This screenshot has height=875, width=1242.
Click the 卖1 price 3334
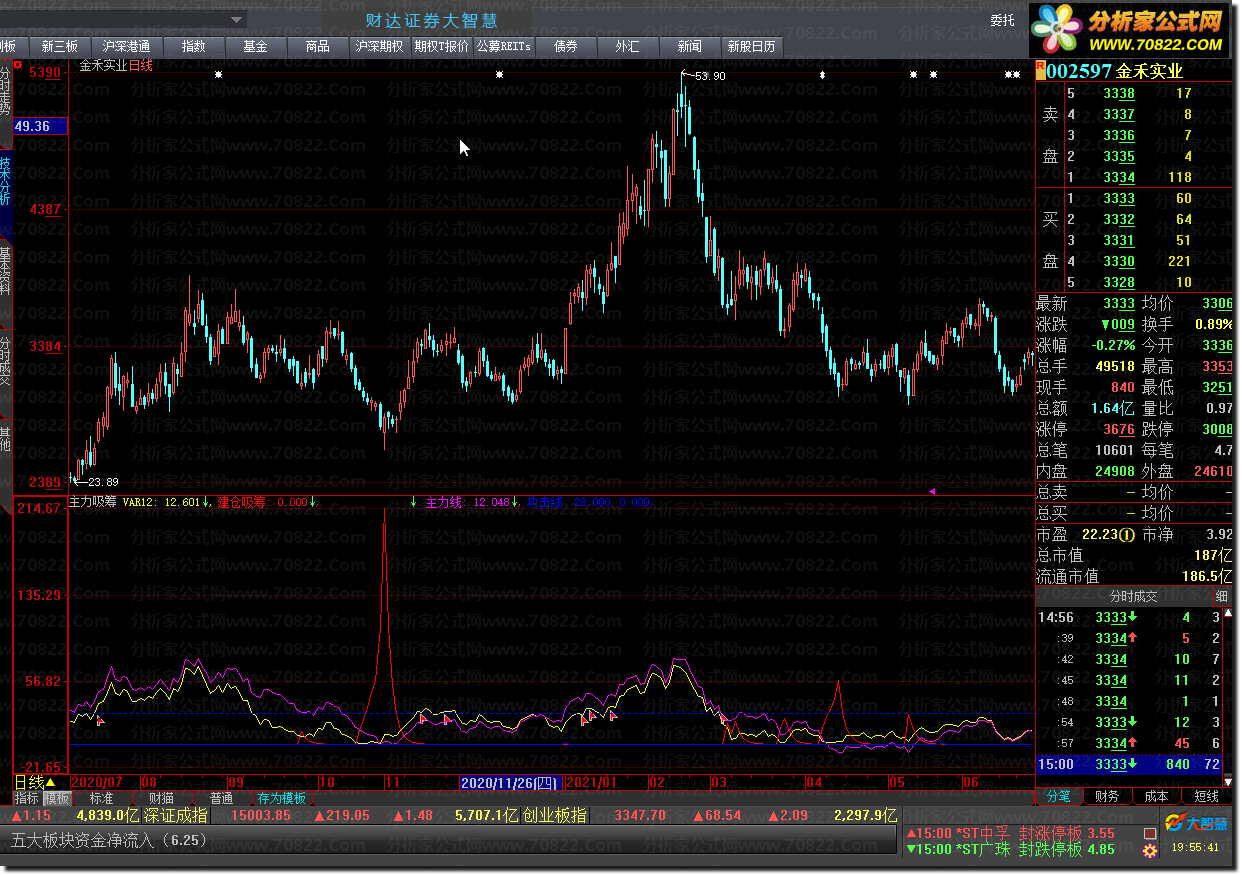1119,177
